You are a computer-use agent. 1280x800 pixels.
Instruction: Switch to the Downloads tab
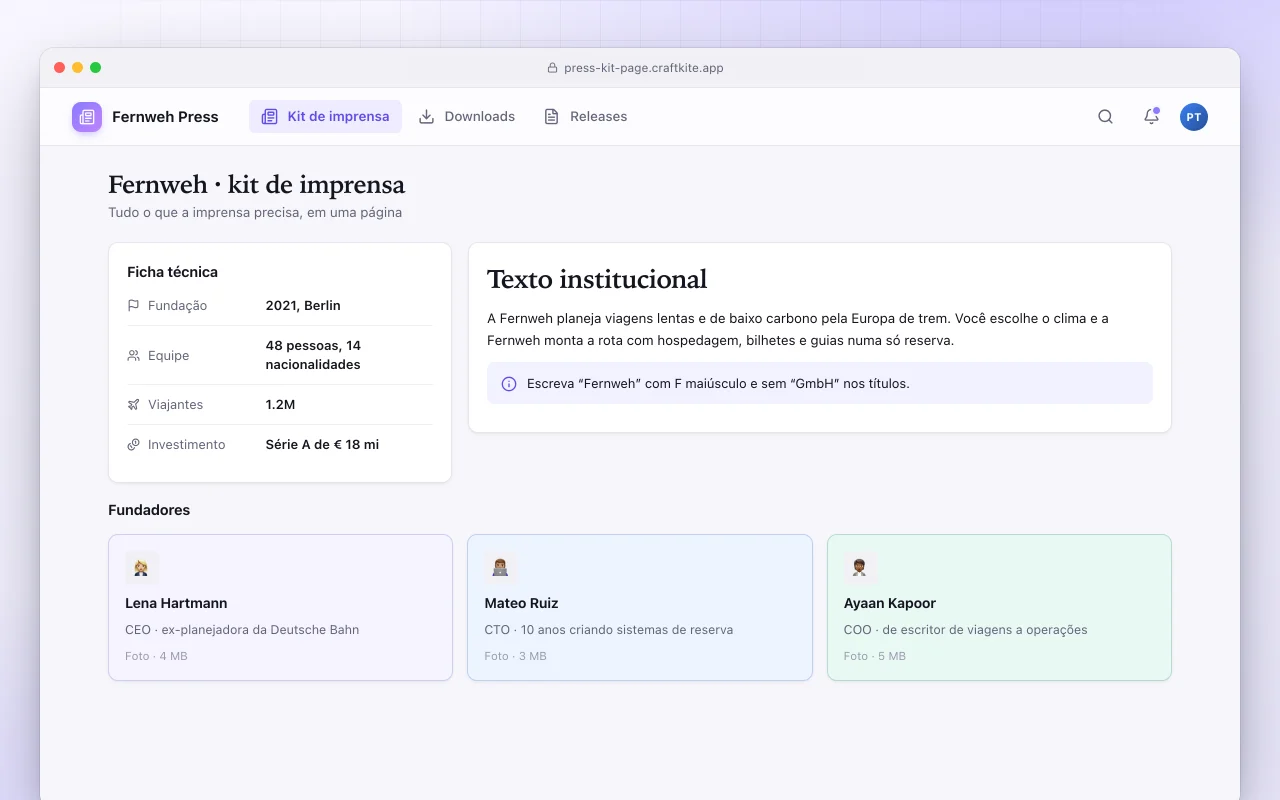point(467,117)
